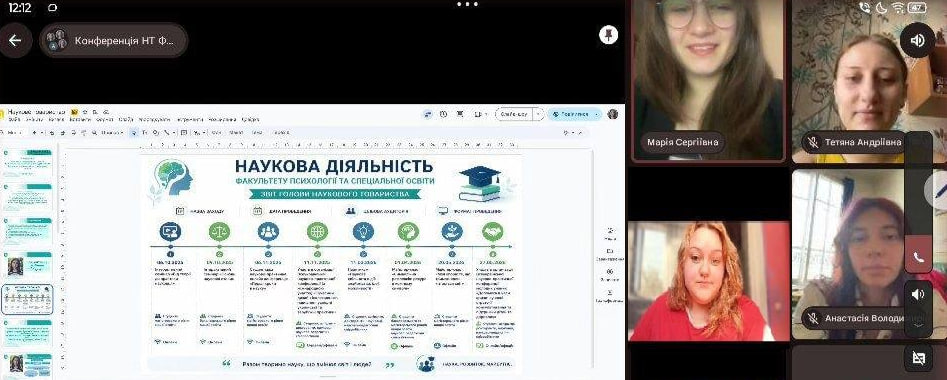Open the Конференція НТ Ф... call header
The image size is (947, 380).
[114, 40]
